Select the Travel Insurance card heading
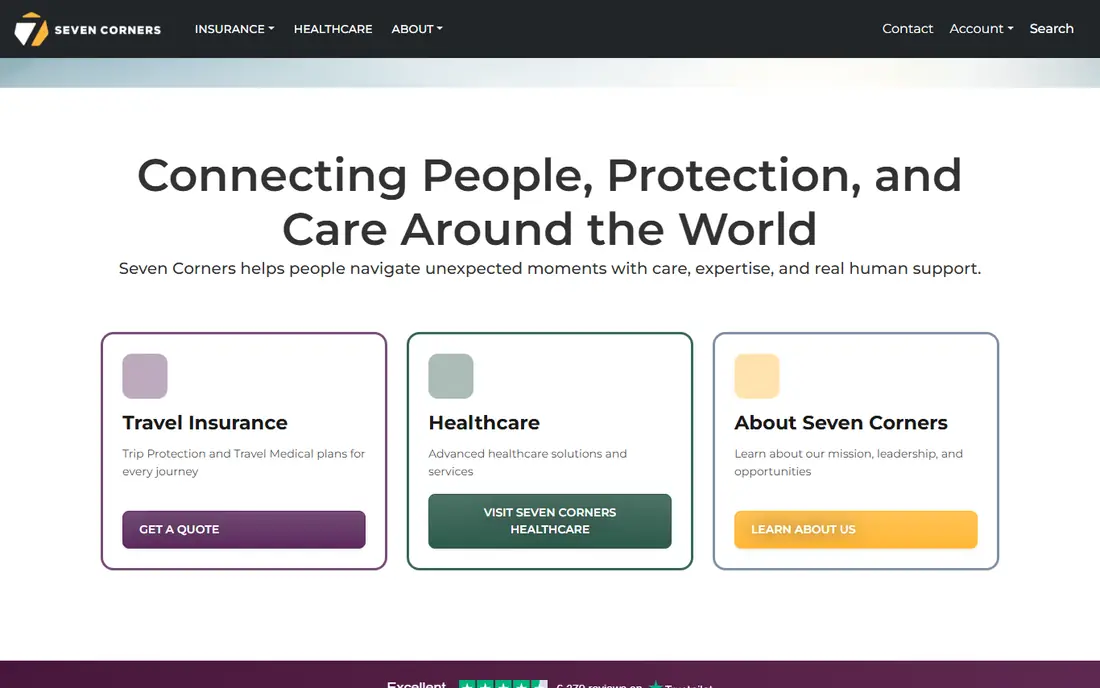 pos(205,423)
